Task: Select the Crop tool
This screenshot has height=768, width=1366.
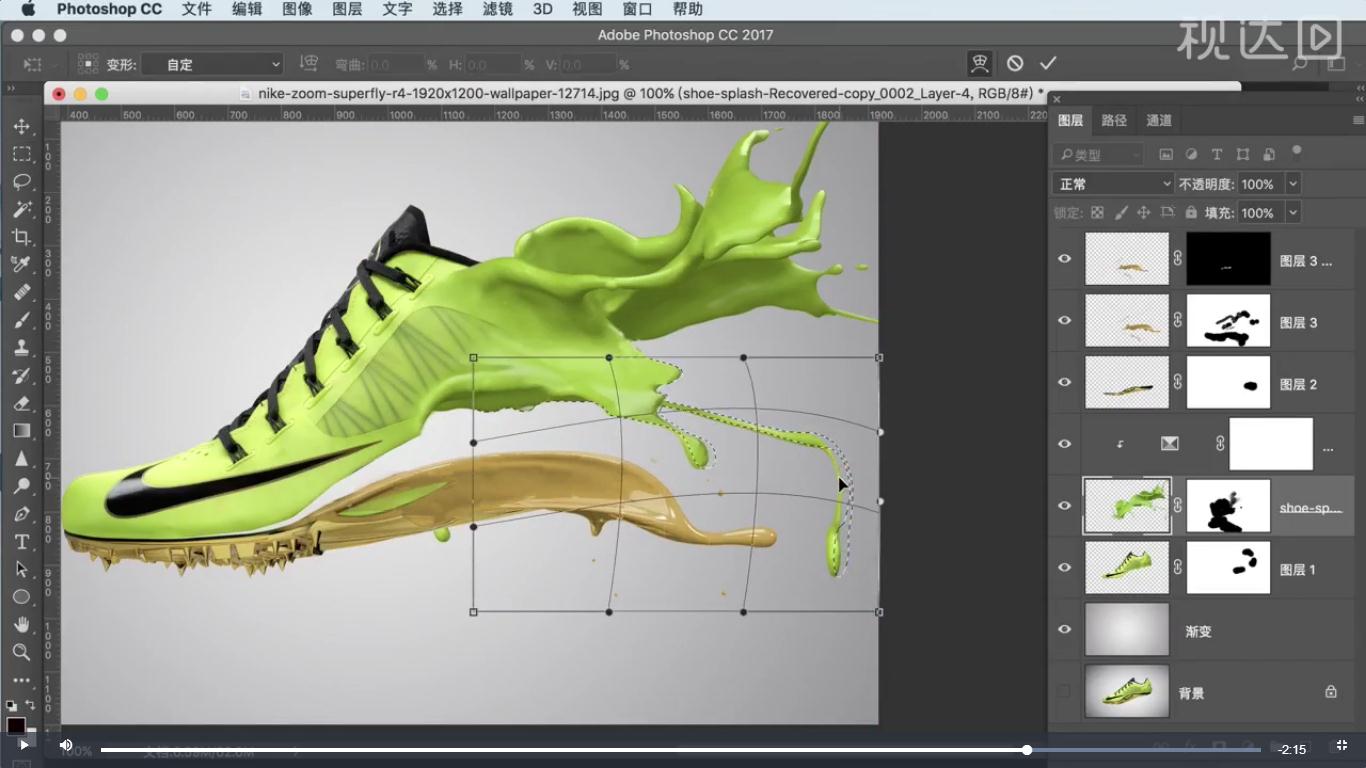Action: point(21,237)
